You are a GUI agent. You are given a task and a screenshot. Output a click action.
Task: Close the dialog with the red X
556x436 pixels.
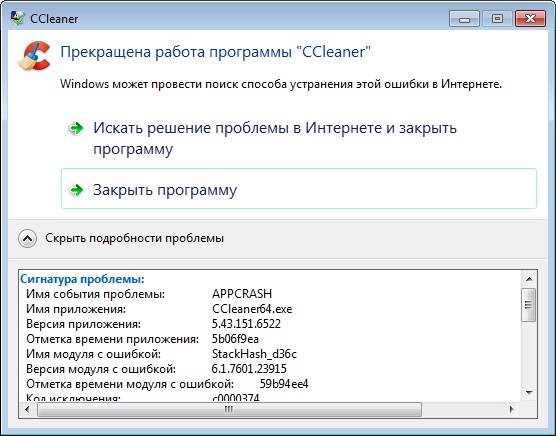point(530,19)
